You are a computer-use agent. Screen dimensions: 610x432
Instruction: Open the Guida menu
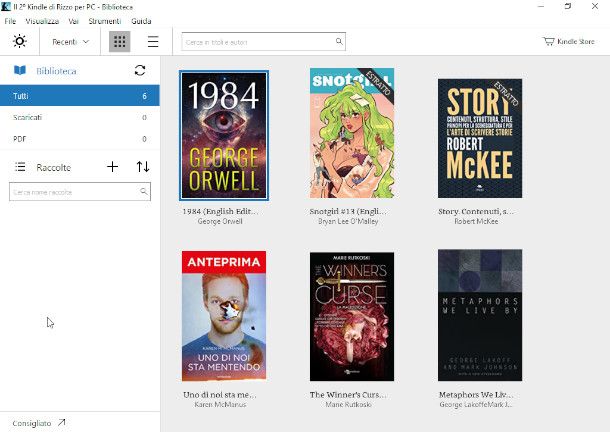[x=141, y=21]
